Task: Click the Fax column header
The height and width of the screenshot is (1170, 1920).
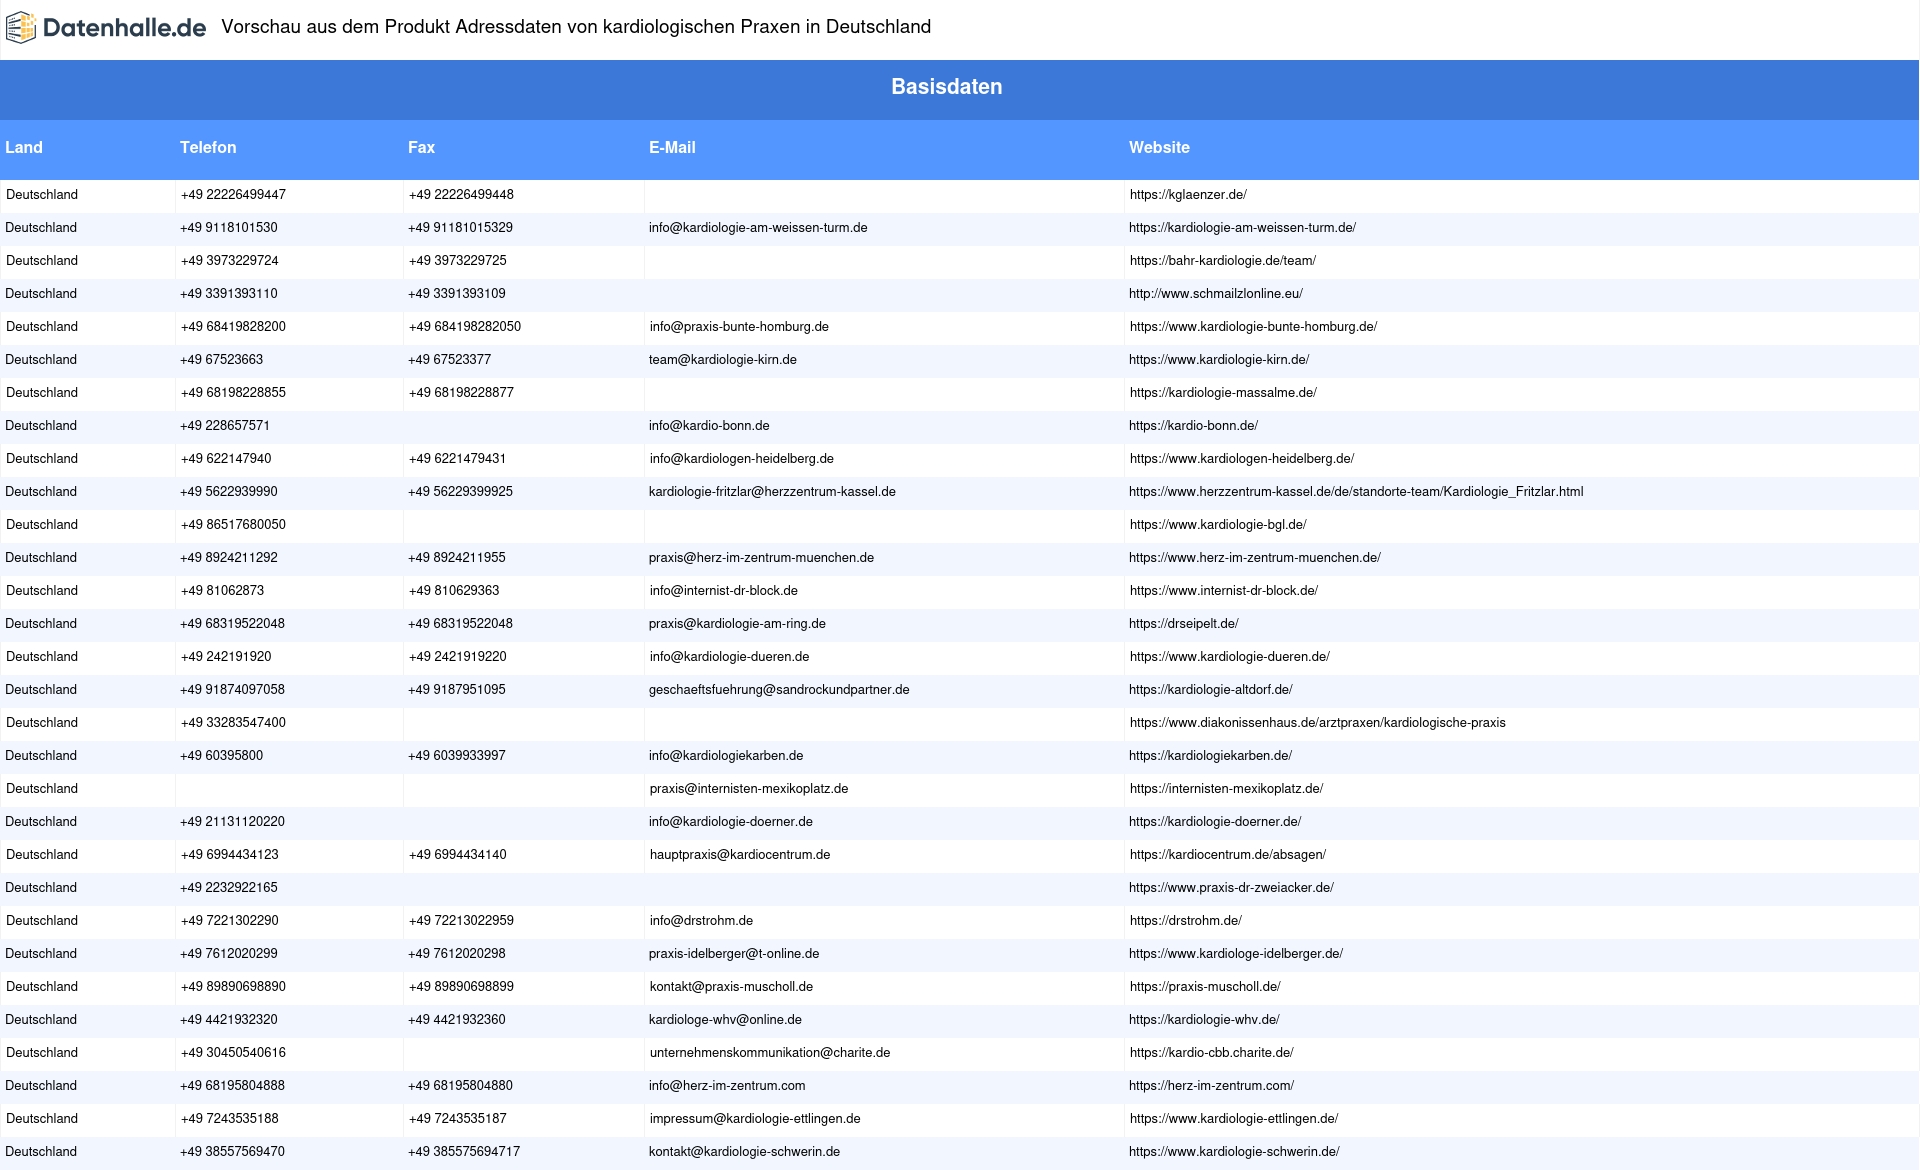Action: click(x=421, y=148)
